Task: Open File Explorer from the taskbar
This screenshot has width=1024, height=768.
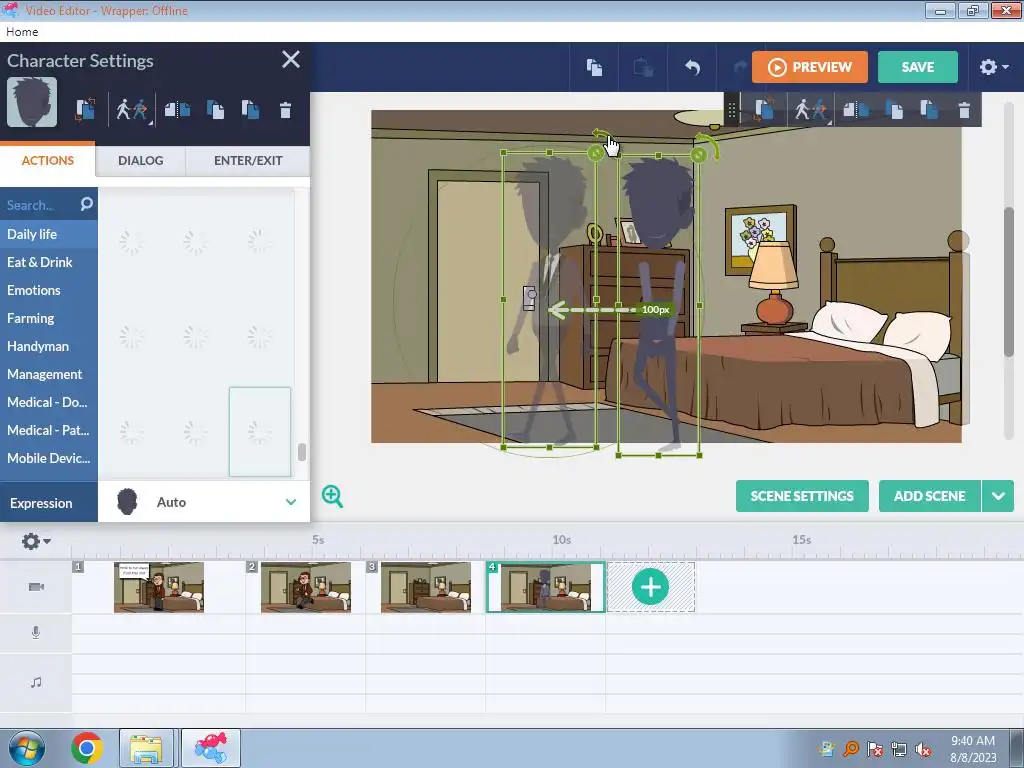Action: pyautogui.click(x=146, y=748)
